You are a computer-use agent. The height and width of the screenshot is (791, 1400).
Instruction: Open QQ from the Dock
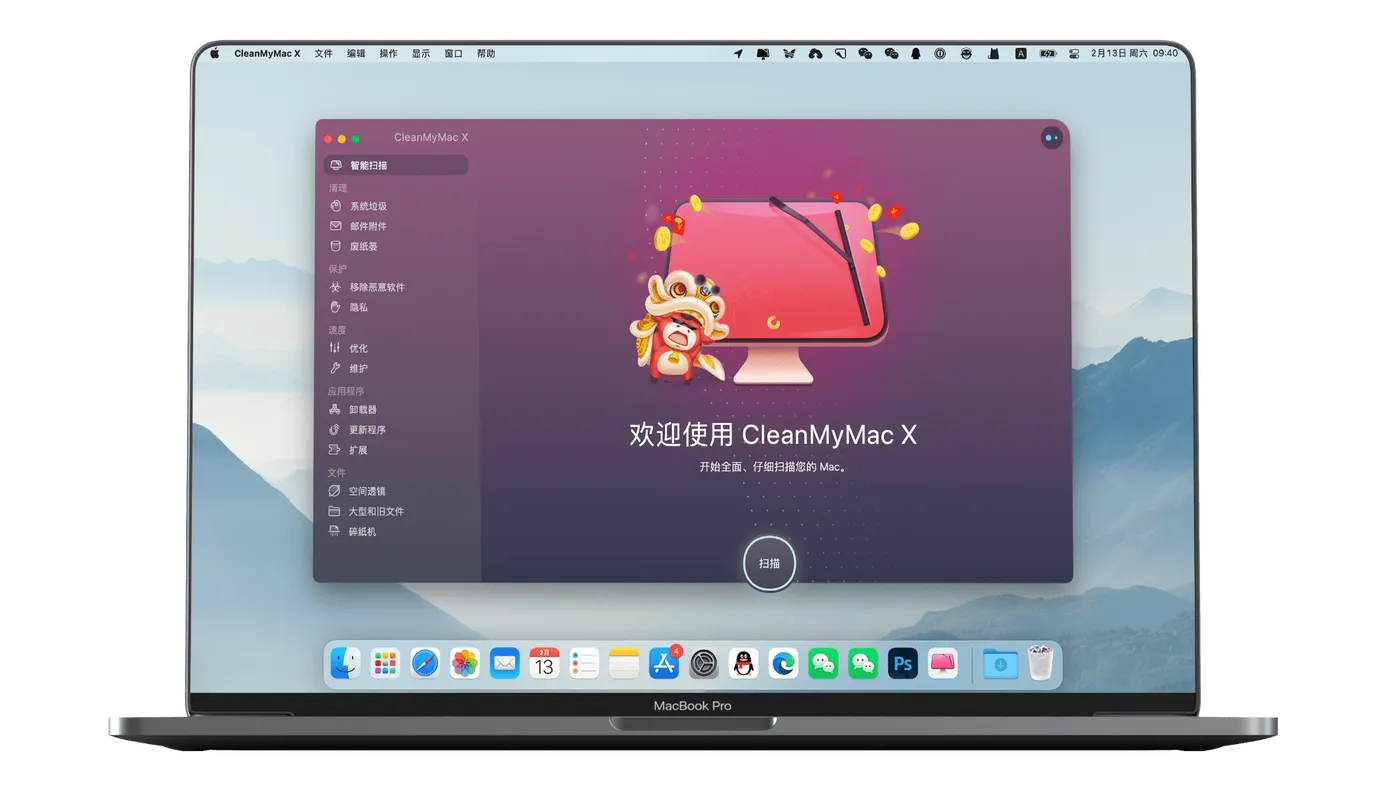click(x=744, y=662)
